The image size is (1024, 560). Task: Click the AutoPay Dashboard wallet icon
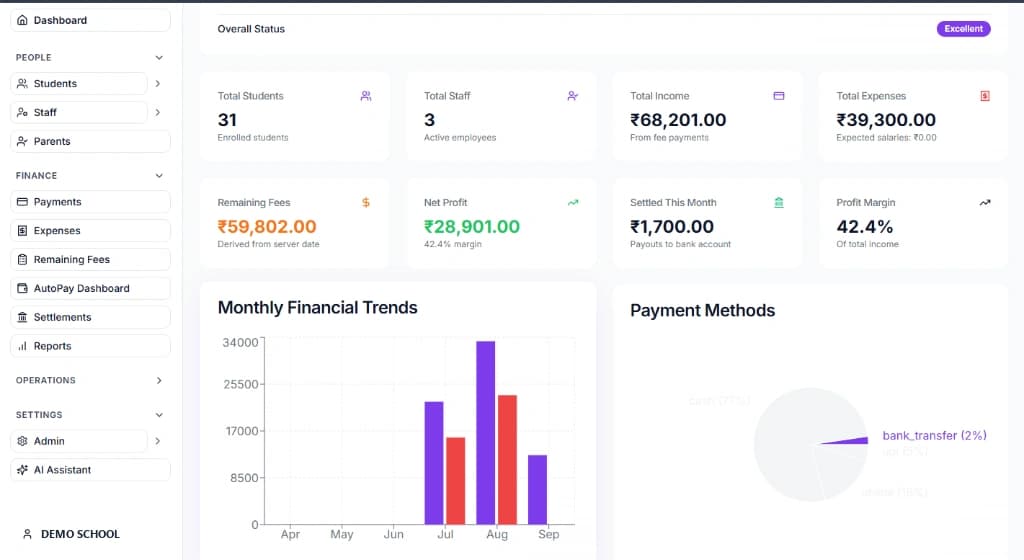click(22, 288)
